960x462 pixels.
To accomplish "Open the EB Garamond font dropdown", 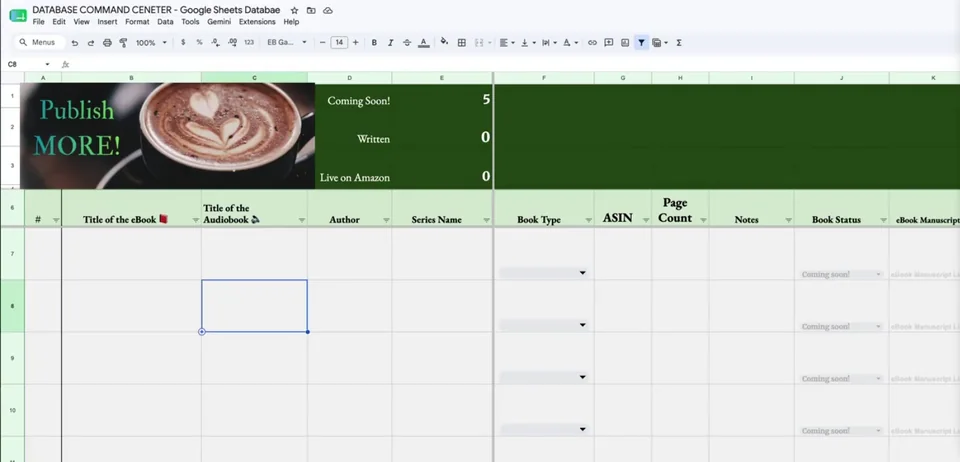I will click(287, 43).
